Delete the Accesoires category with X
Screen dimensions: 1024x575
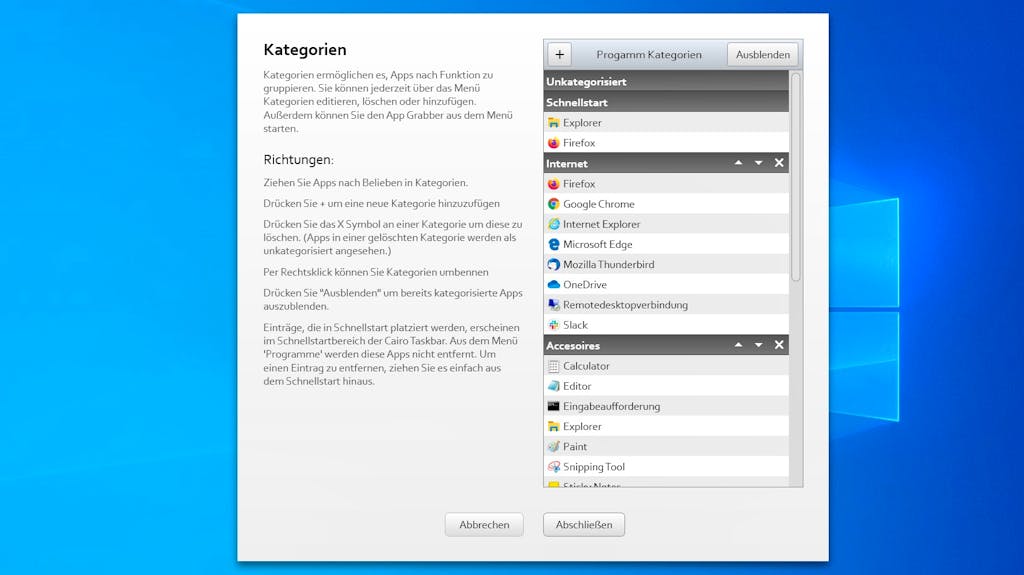tap(779, 345)
